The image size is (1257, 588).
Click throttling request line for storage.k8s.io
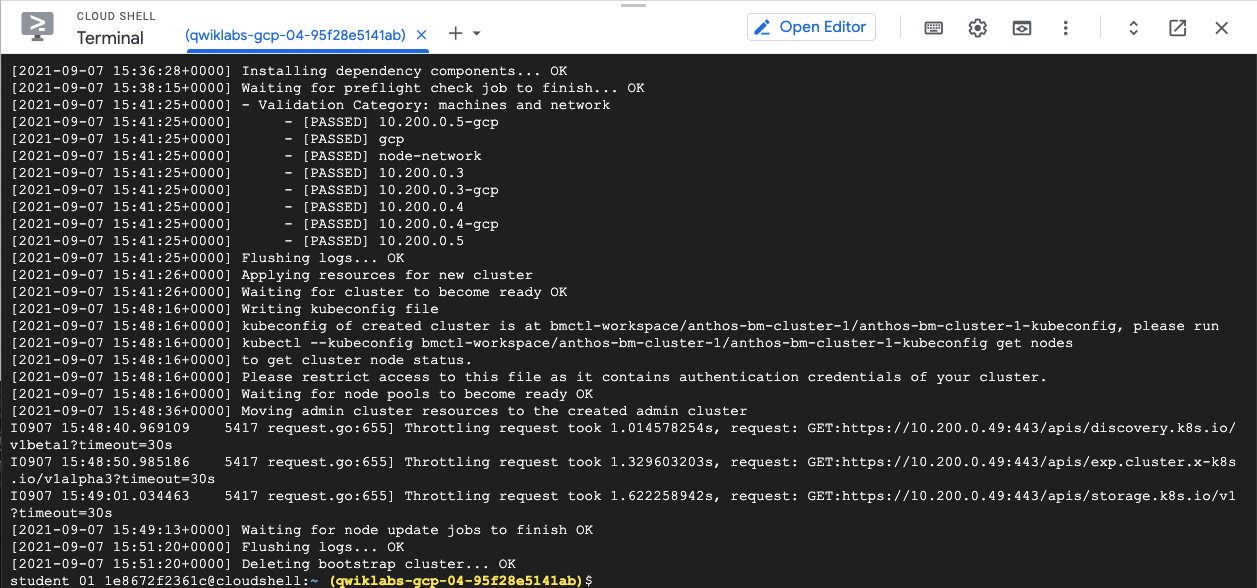pos(623,504)
